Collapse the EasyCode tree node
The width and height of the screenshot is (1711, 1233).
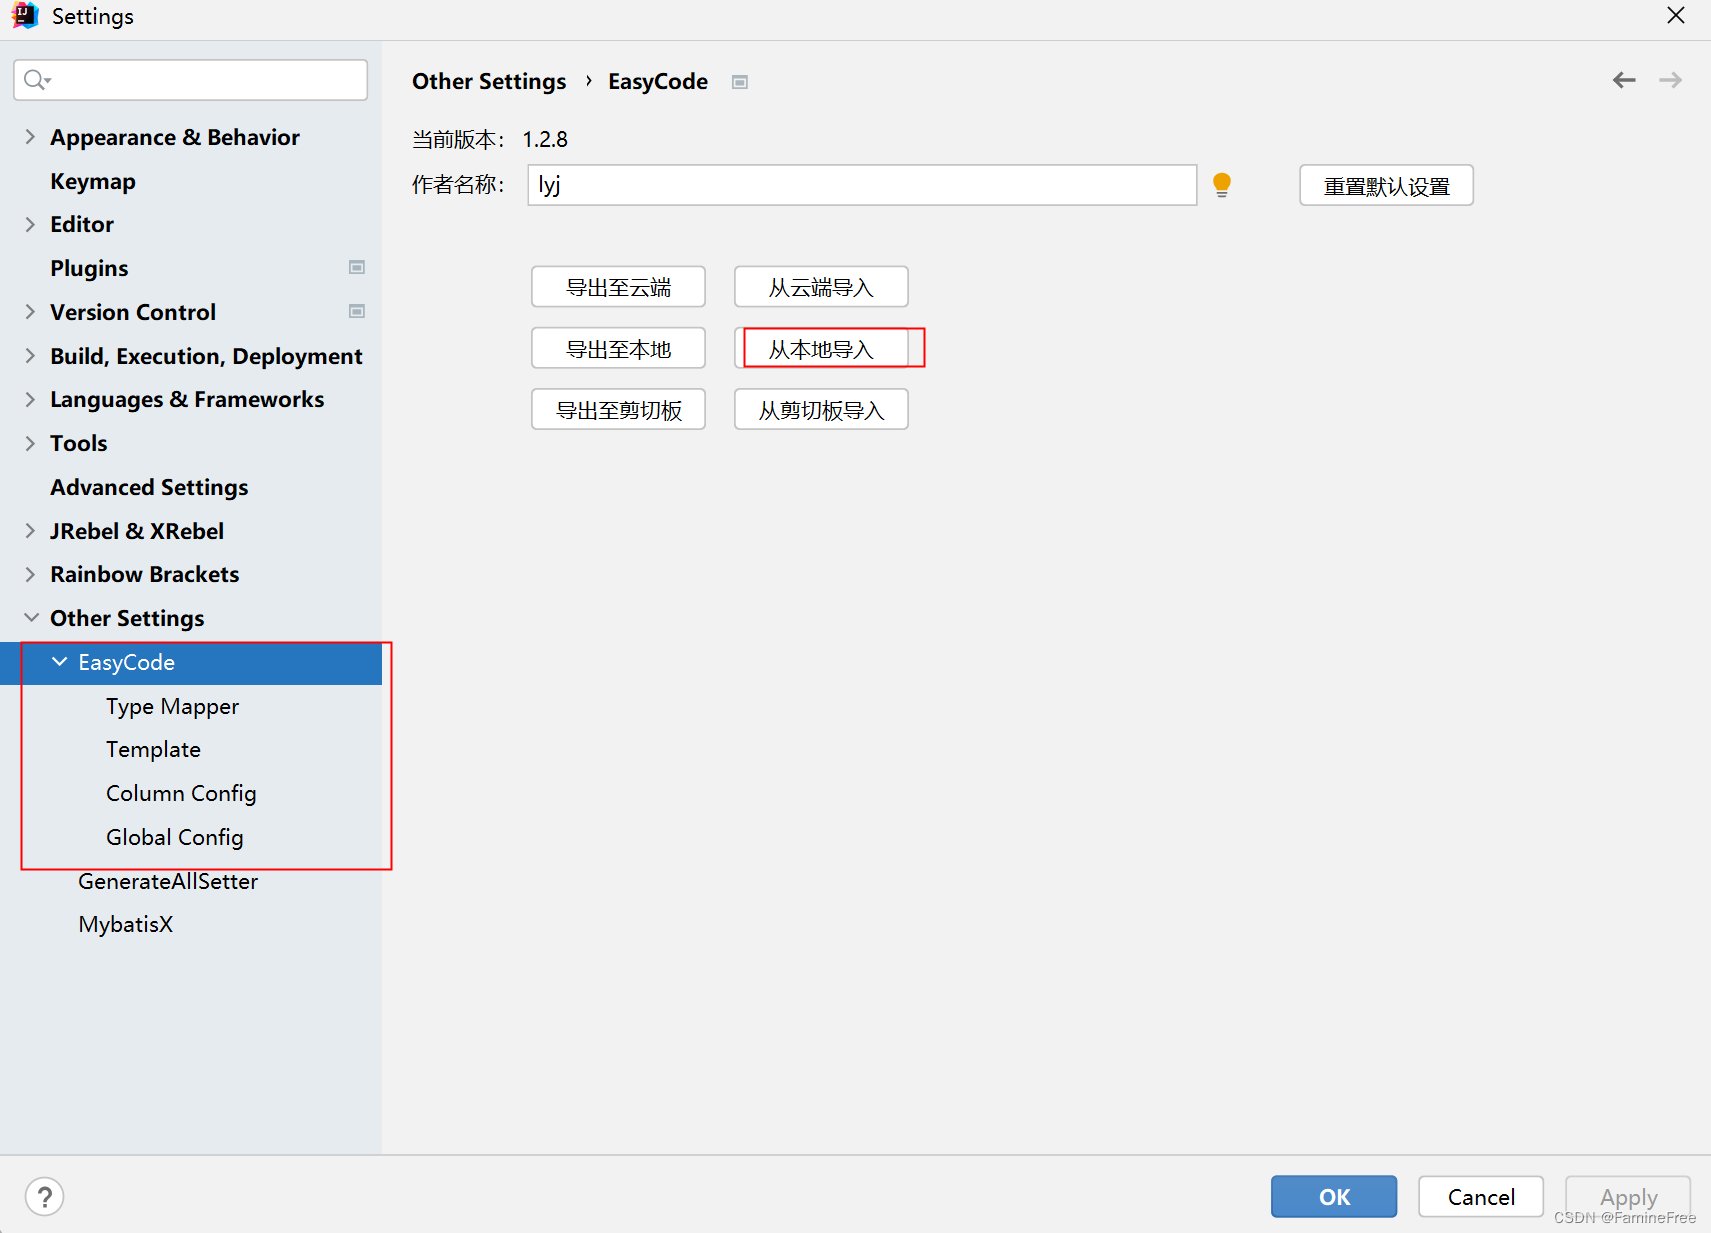(x=60, y=661)
